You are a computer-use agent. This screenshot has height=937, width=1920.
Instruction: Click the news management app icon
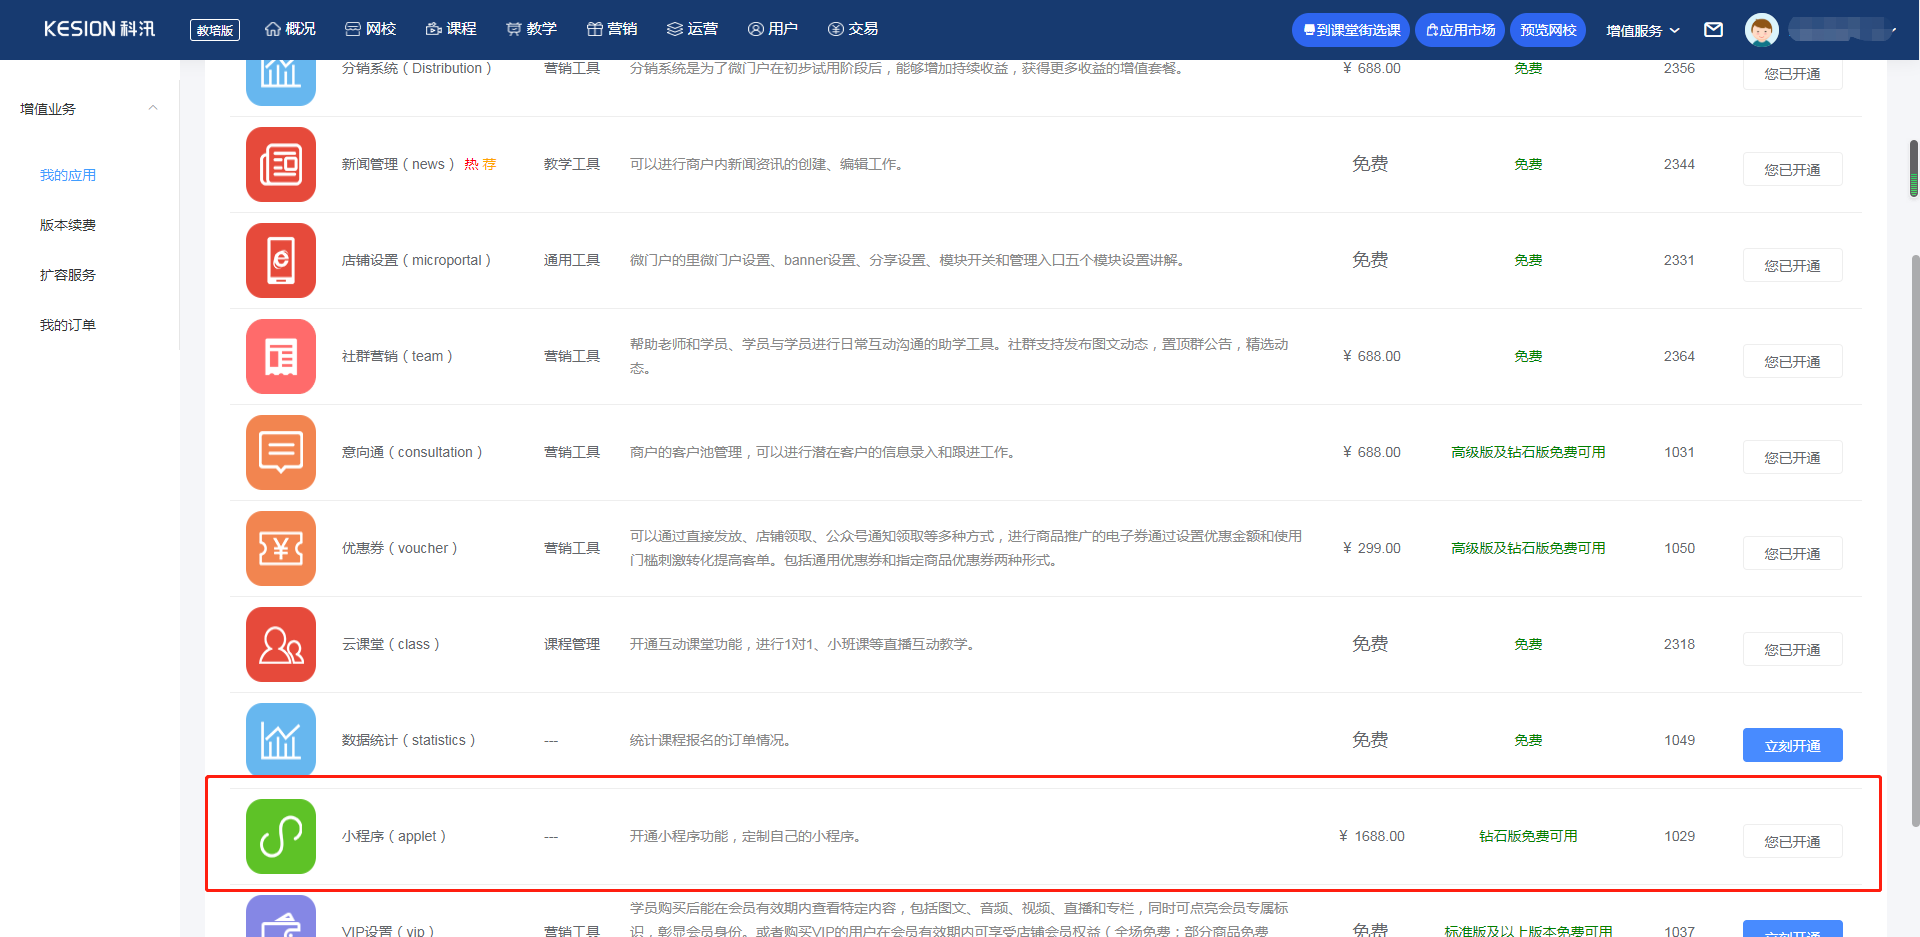(281, 165)
